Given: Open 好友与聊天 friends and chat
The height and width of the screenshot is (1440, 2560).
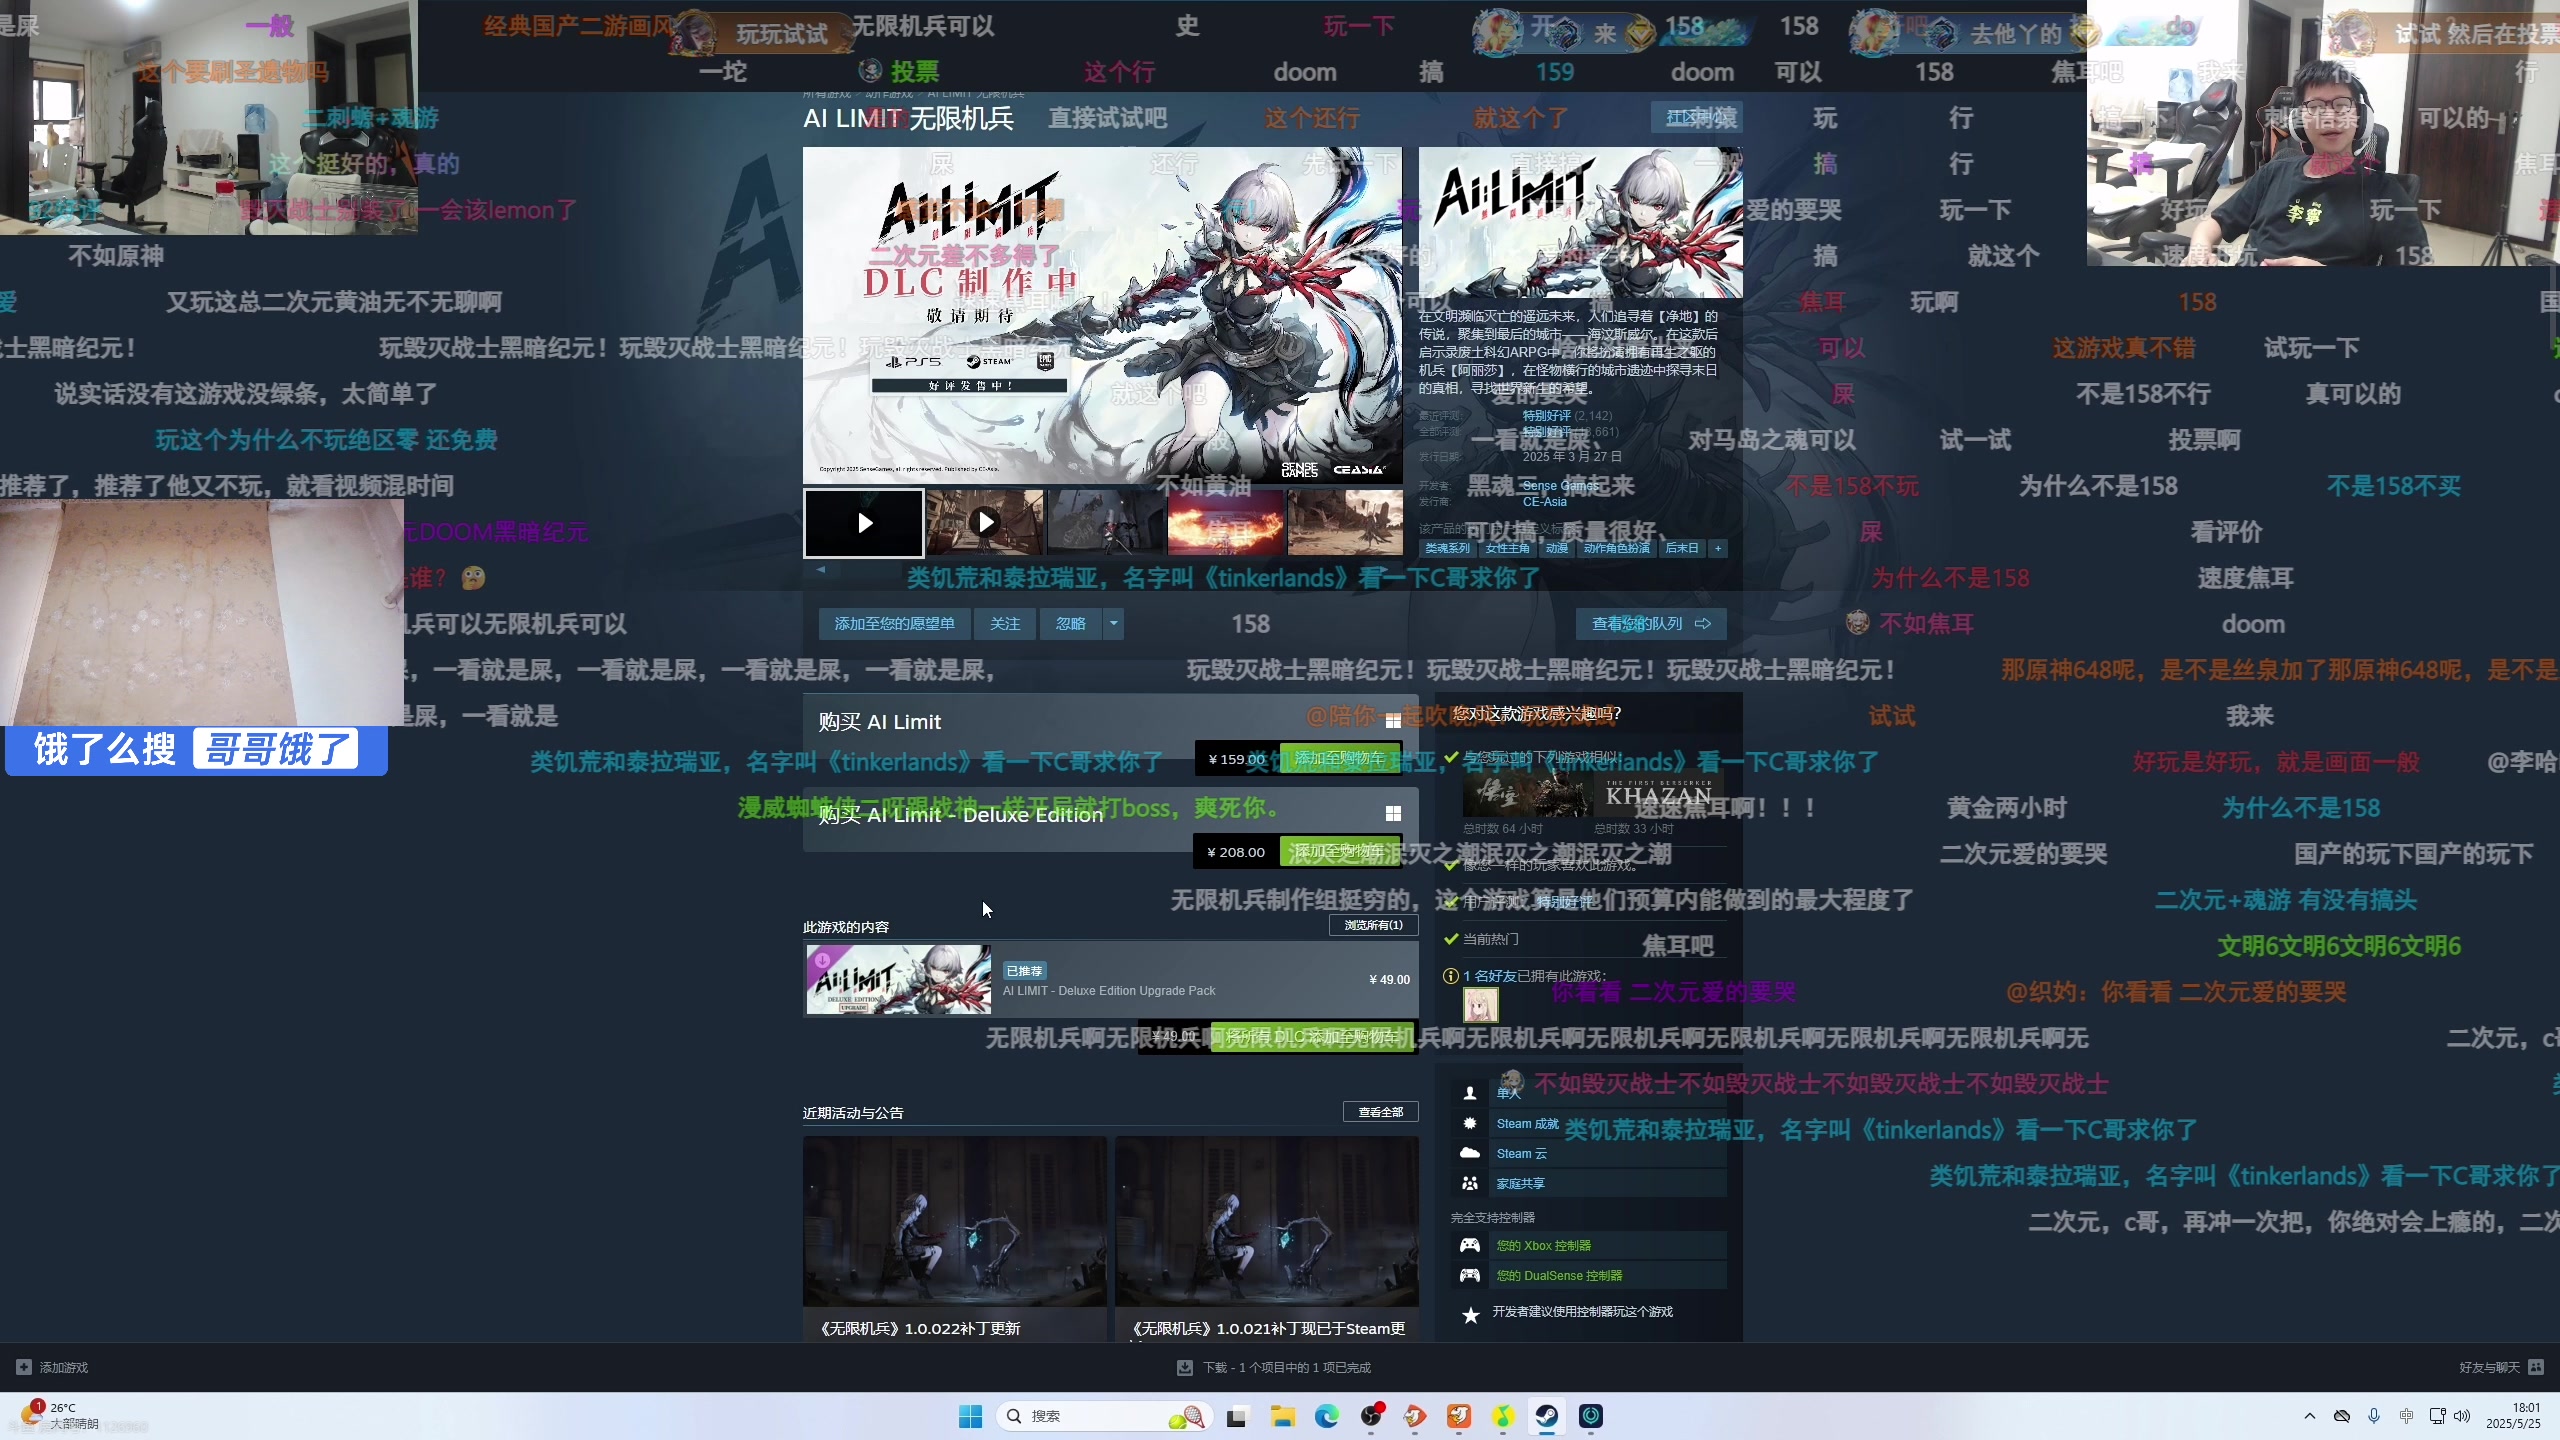Looking at the screenshot, I should (x=2501, y=1367).
